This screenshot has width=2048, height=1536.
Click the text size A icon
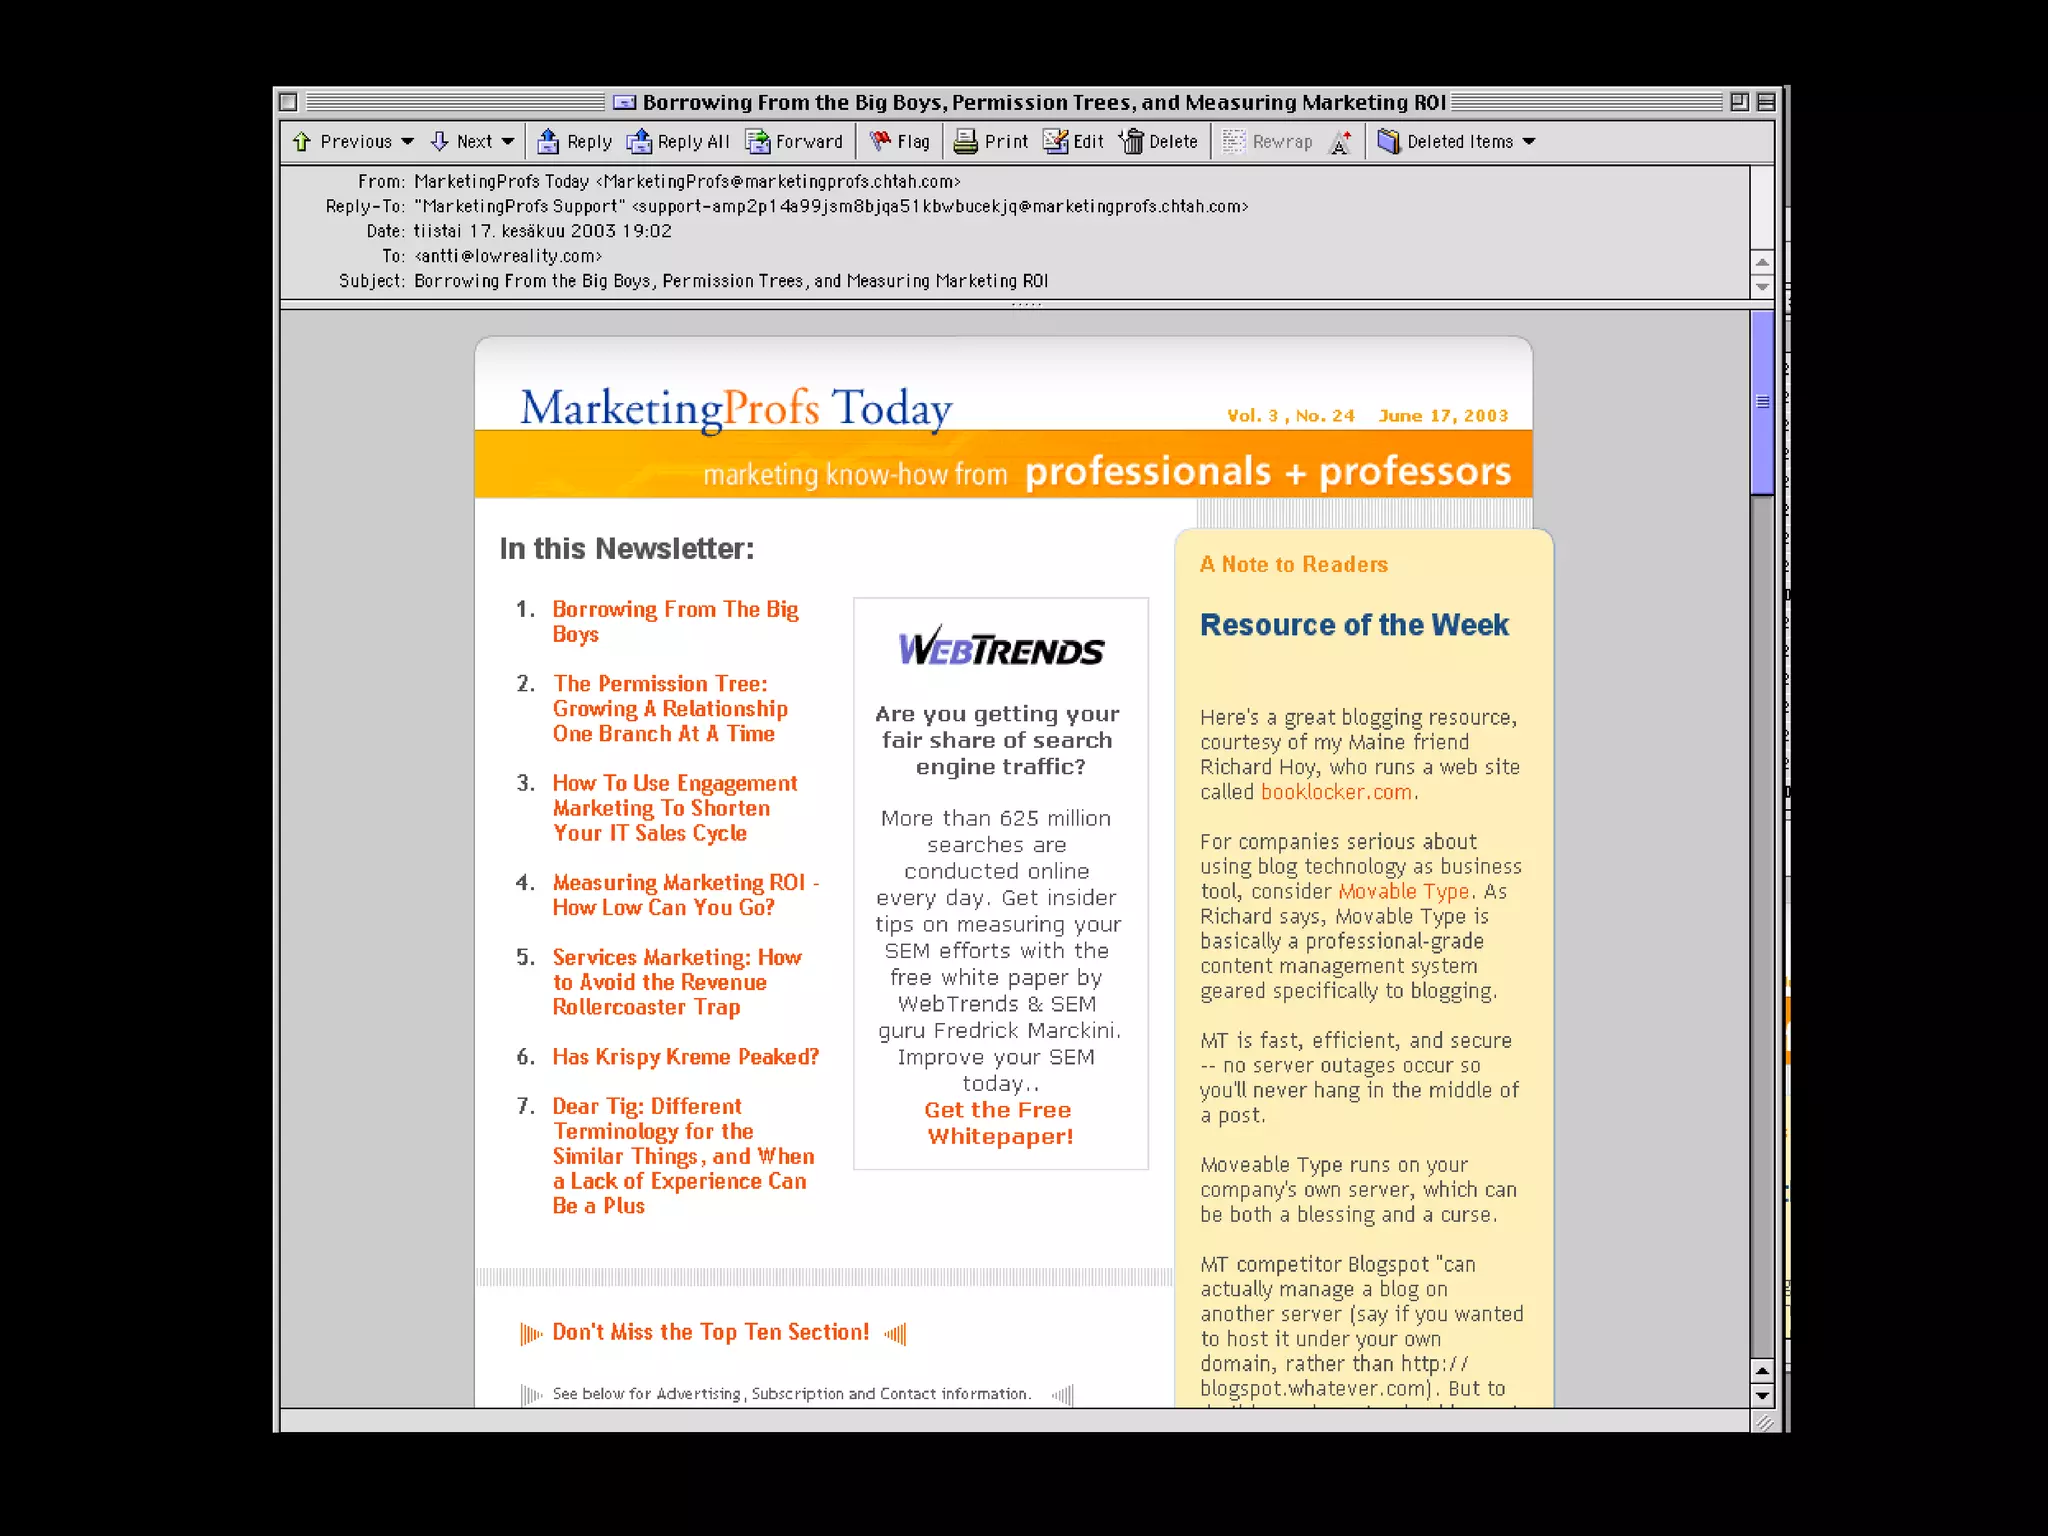(x=1341, y=143)
